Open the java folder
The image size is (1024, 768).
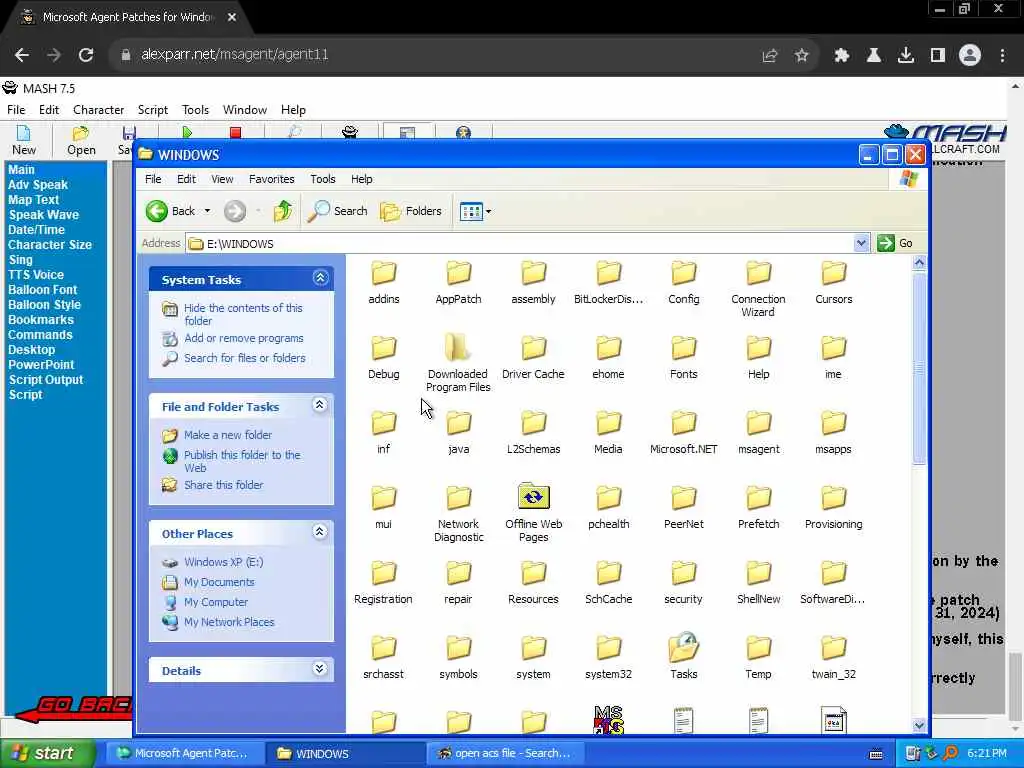point(458,432)
